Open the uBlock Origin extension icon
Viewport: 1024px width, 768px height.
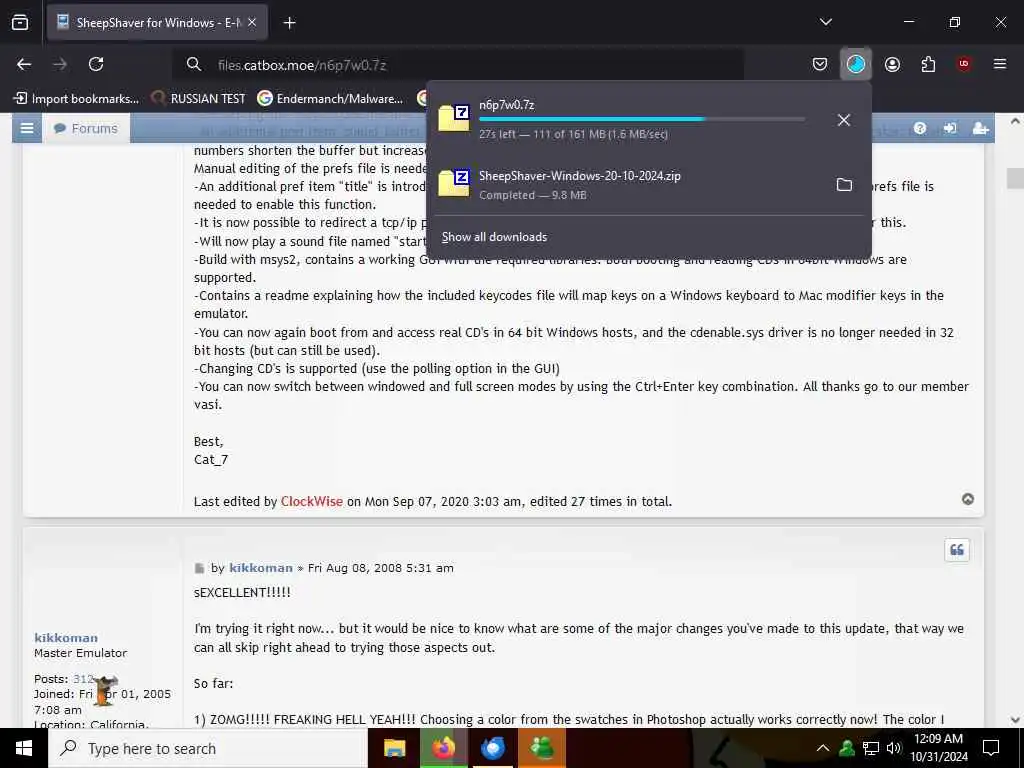click(x=964, y=64)
